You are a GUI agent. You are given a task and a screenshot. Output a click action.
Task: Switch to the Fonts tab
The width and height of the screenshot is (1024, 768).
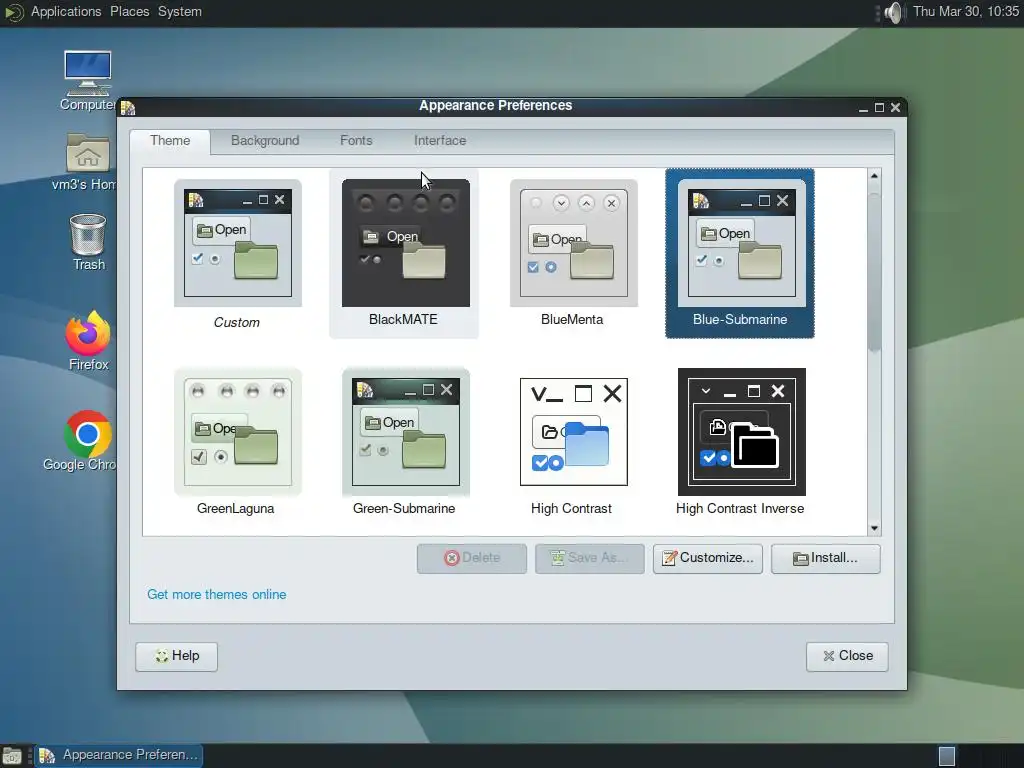click(x=356, y=141)
